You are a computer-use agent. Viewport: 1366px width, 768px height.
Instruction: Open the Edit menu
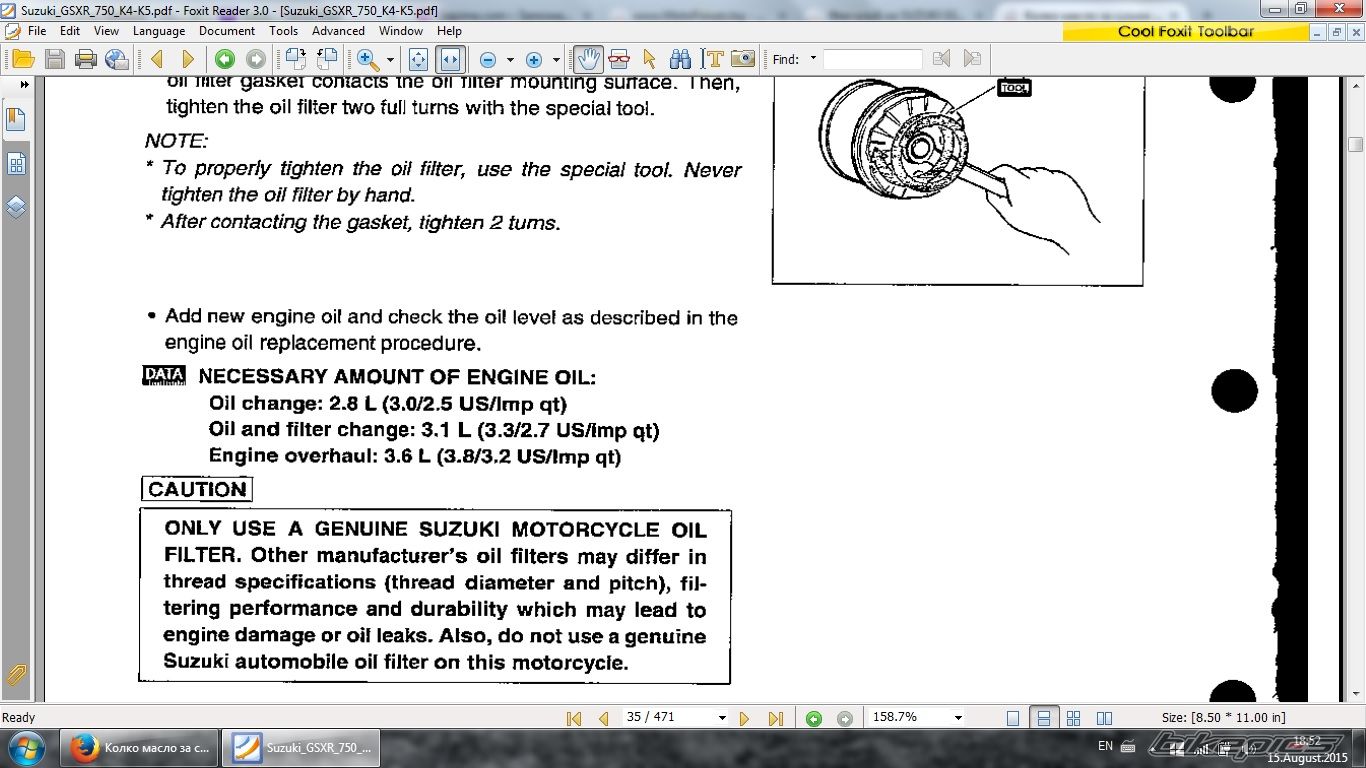69,31
